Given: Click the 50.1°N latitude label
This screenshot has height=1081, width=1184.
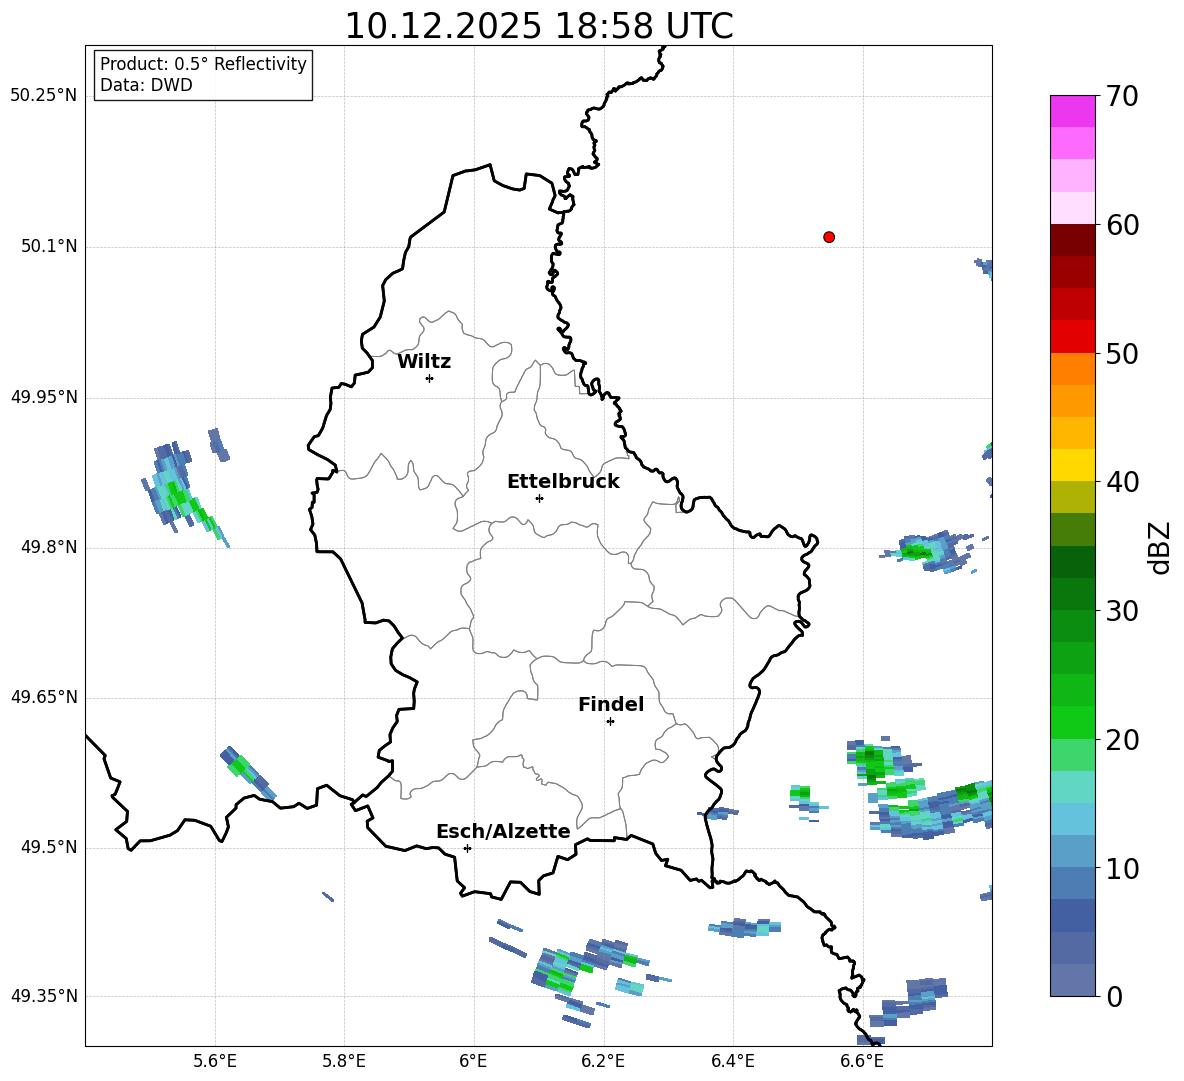Looking at the screenshot, I should tap(49, 247).
